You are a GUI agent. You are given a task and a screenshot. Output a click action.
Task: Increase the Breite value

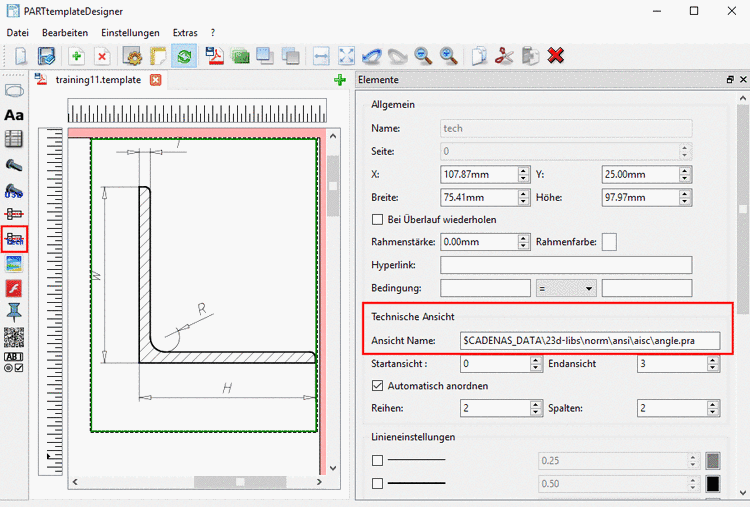pyautogui.click(x=524, y=194)
